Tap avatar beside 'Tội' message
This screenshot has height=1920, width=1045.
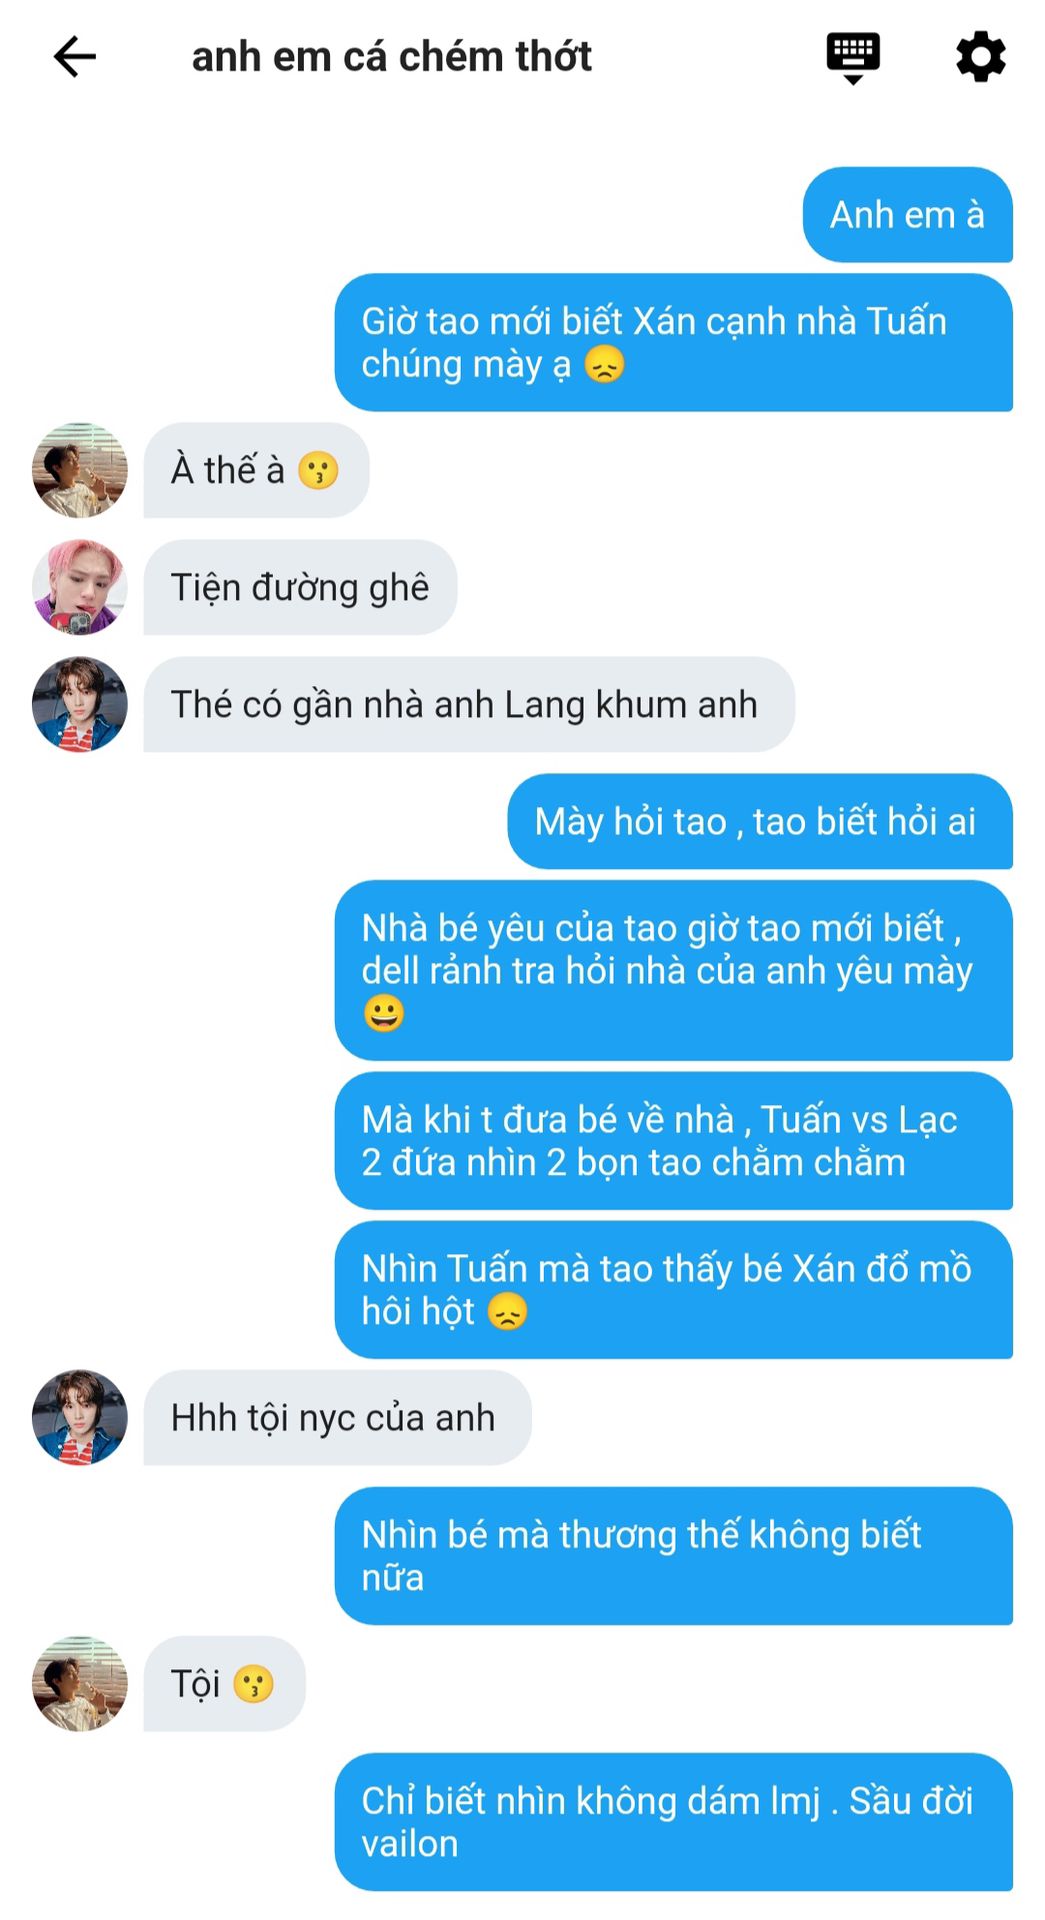point(80,1683)
